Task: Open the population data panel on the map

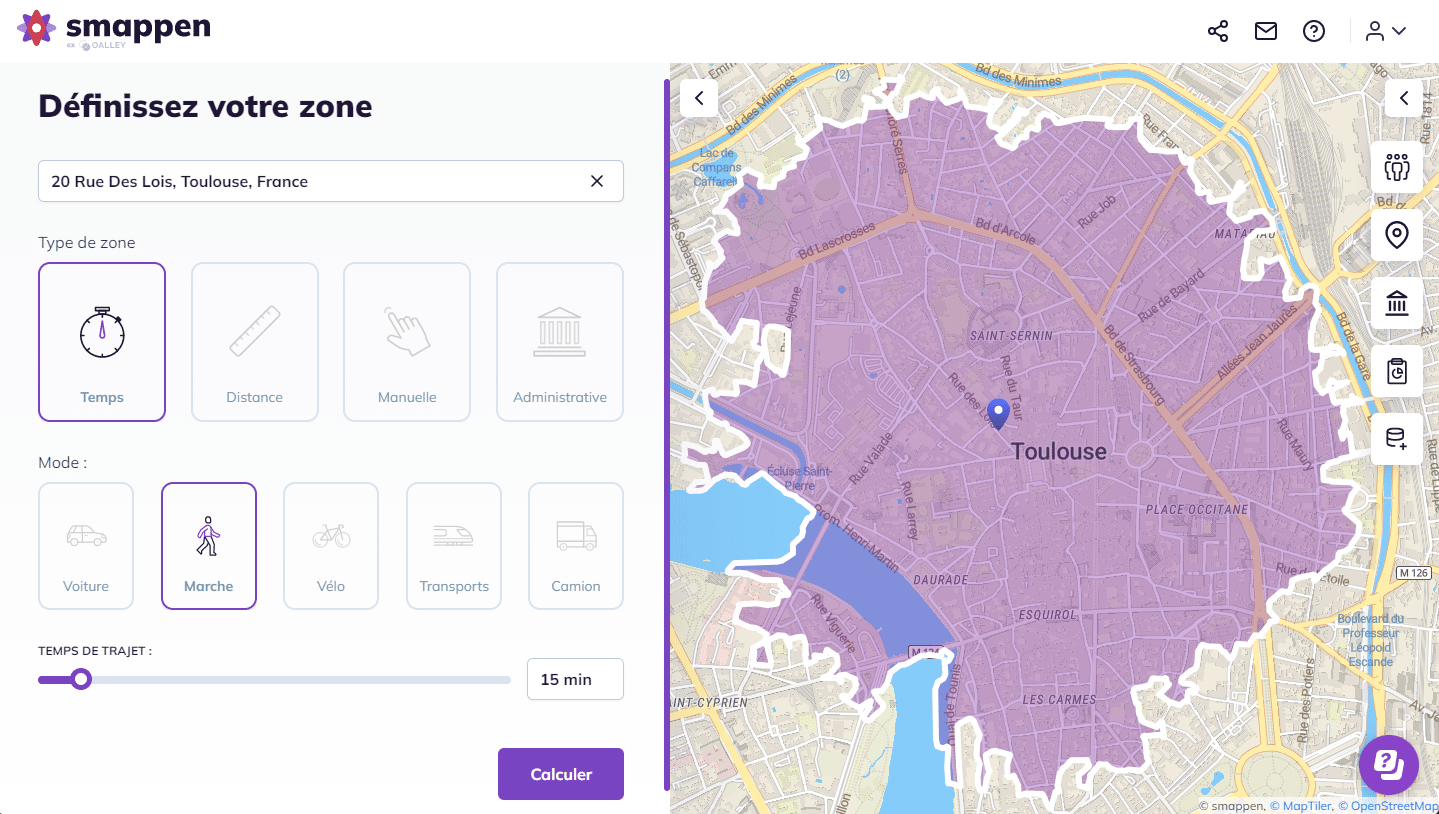Action: tap(1396, 166)
